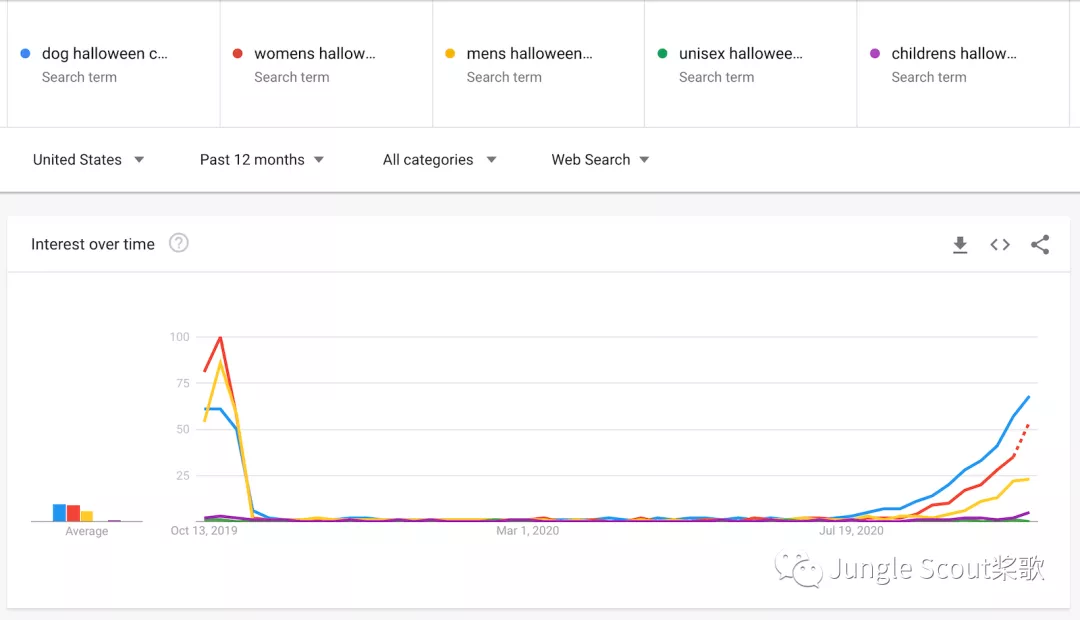The width and height of the screenshot is (1080, 620).
Task: Select the mens halloween search term box
Action: pyautogui.click(x=529, y=54)
